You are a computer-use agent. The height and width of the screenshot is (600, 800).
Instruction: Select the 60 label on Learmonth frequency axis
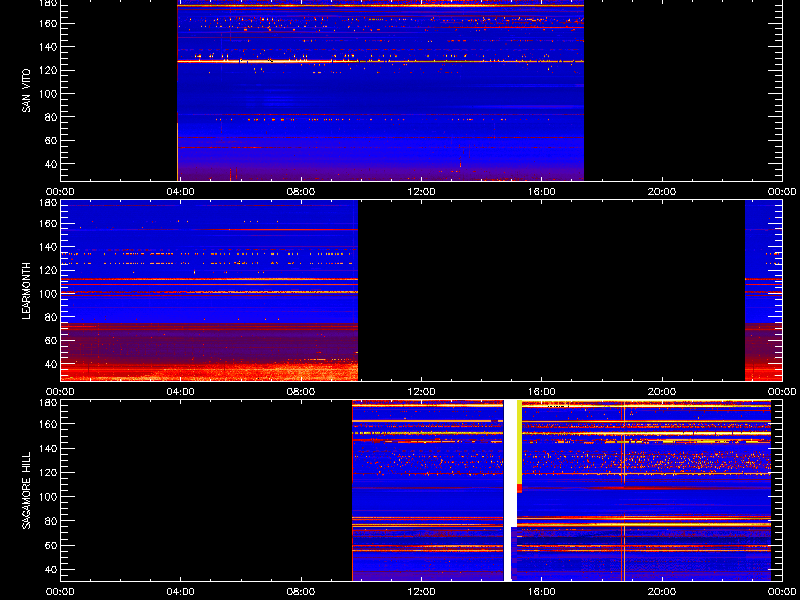pos(51,340)
